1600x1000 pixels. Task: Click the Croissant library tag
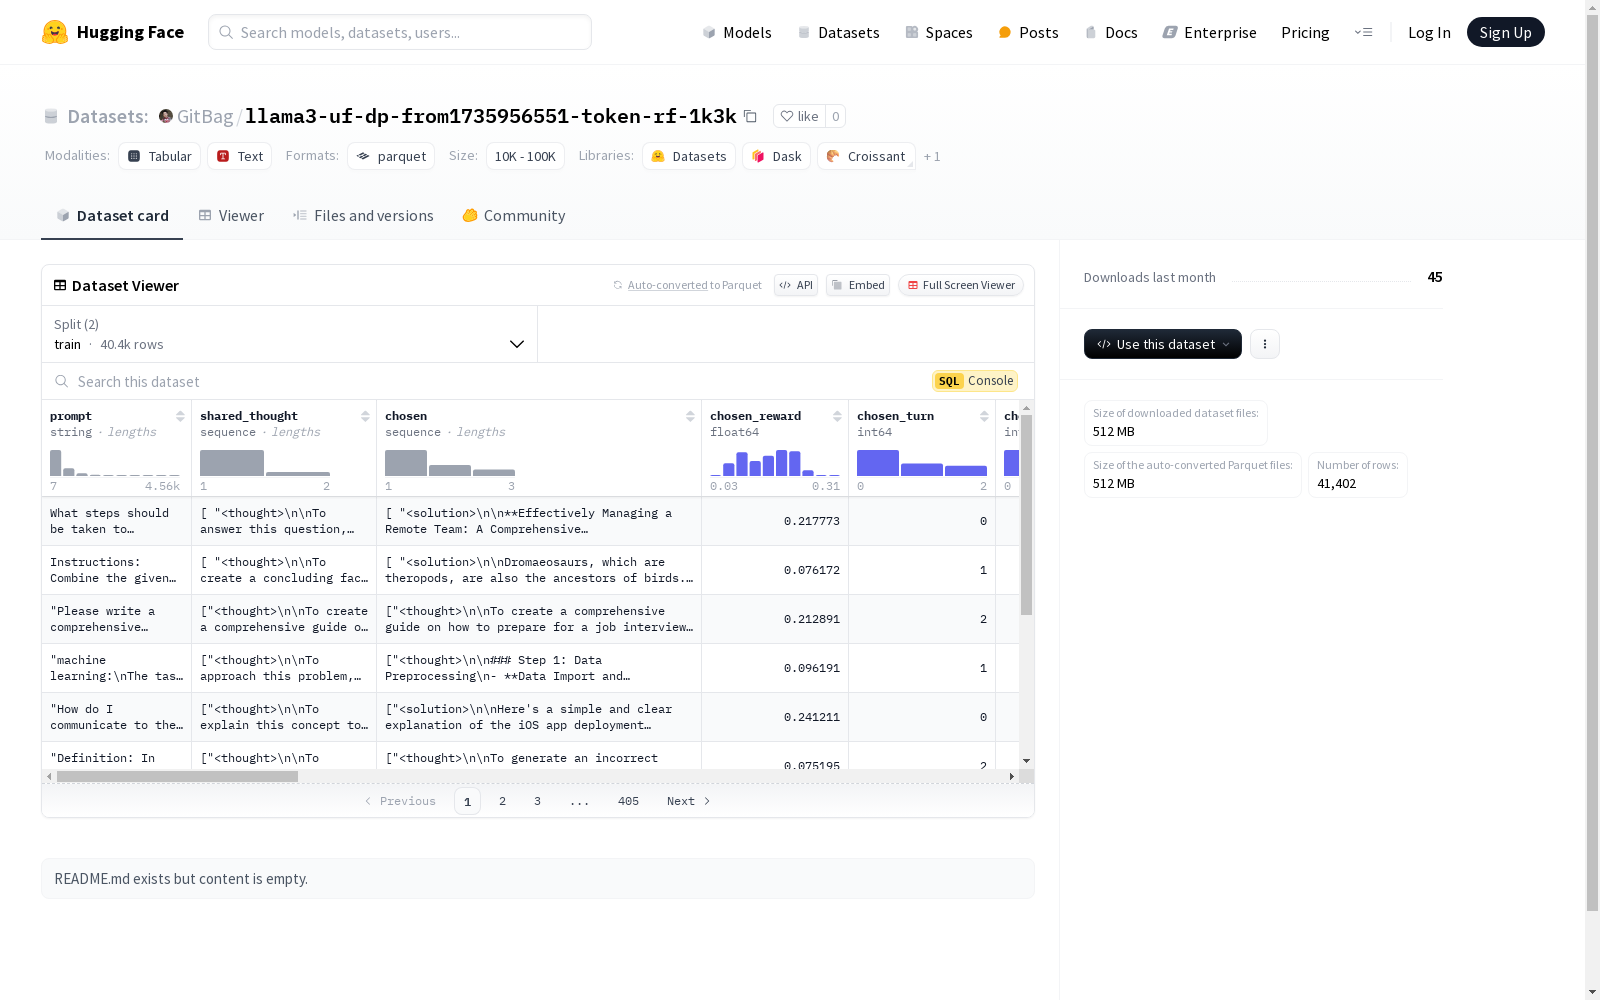click(x=866, y=156)
